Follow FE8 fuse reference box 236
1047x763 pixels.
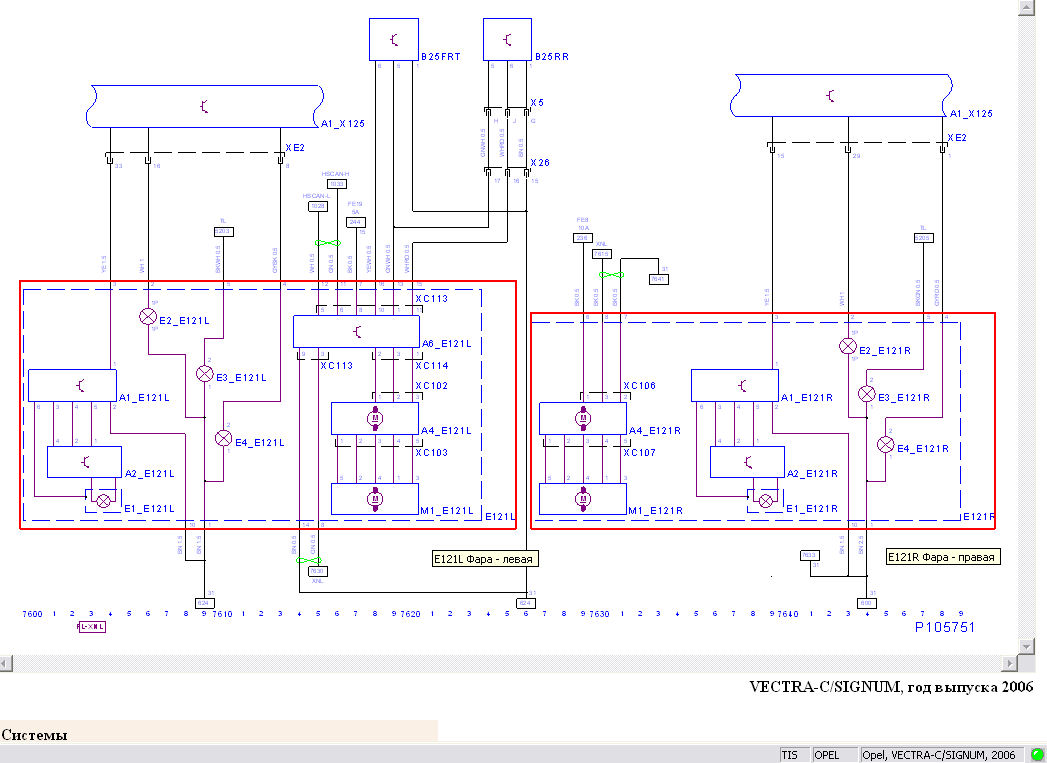point(583,238)
